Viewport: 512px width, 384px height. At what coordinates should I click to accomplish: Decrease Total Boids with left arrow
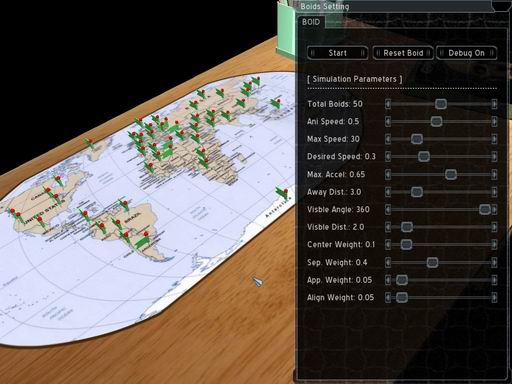(388, 104)
